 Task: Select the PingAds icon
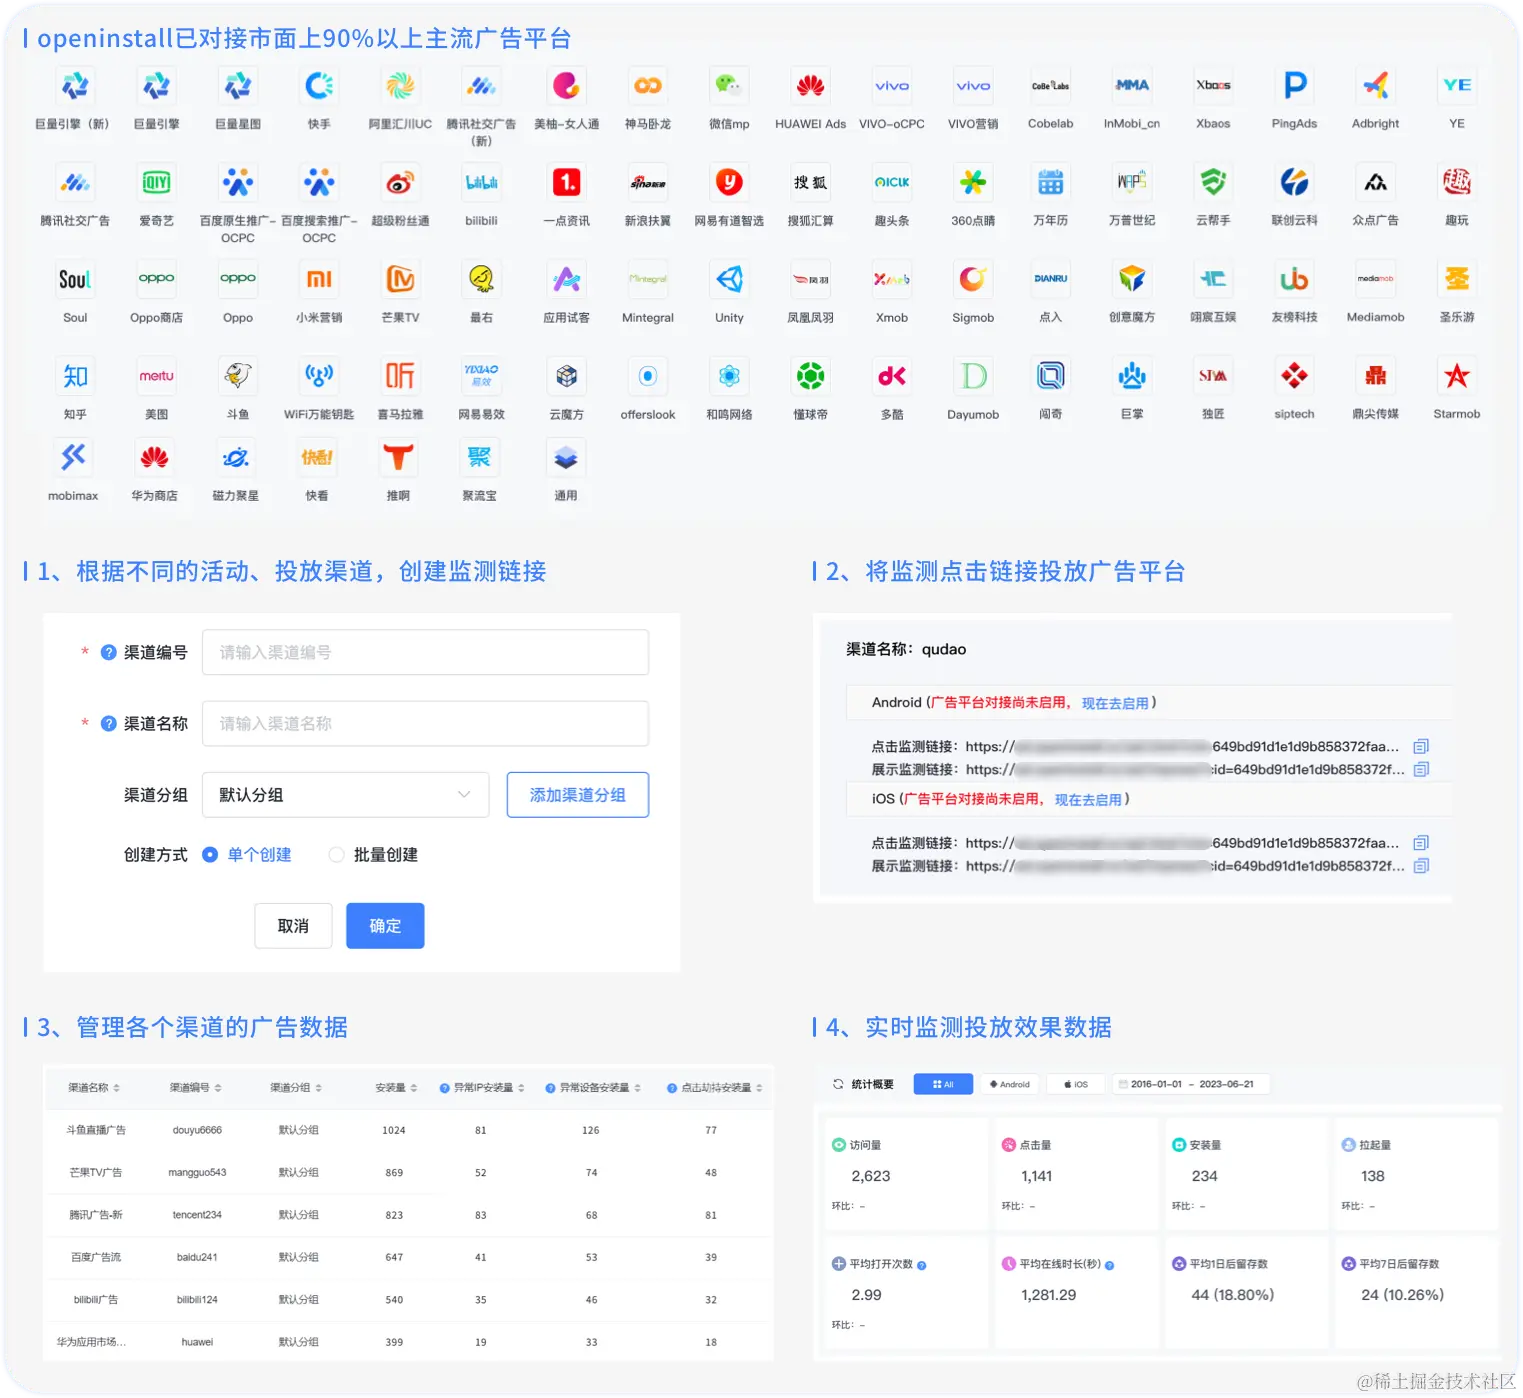pyautogui.click(x=1294, y=86)
